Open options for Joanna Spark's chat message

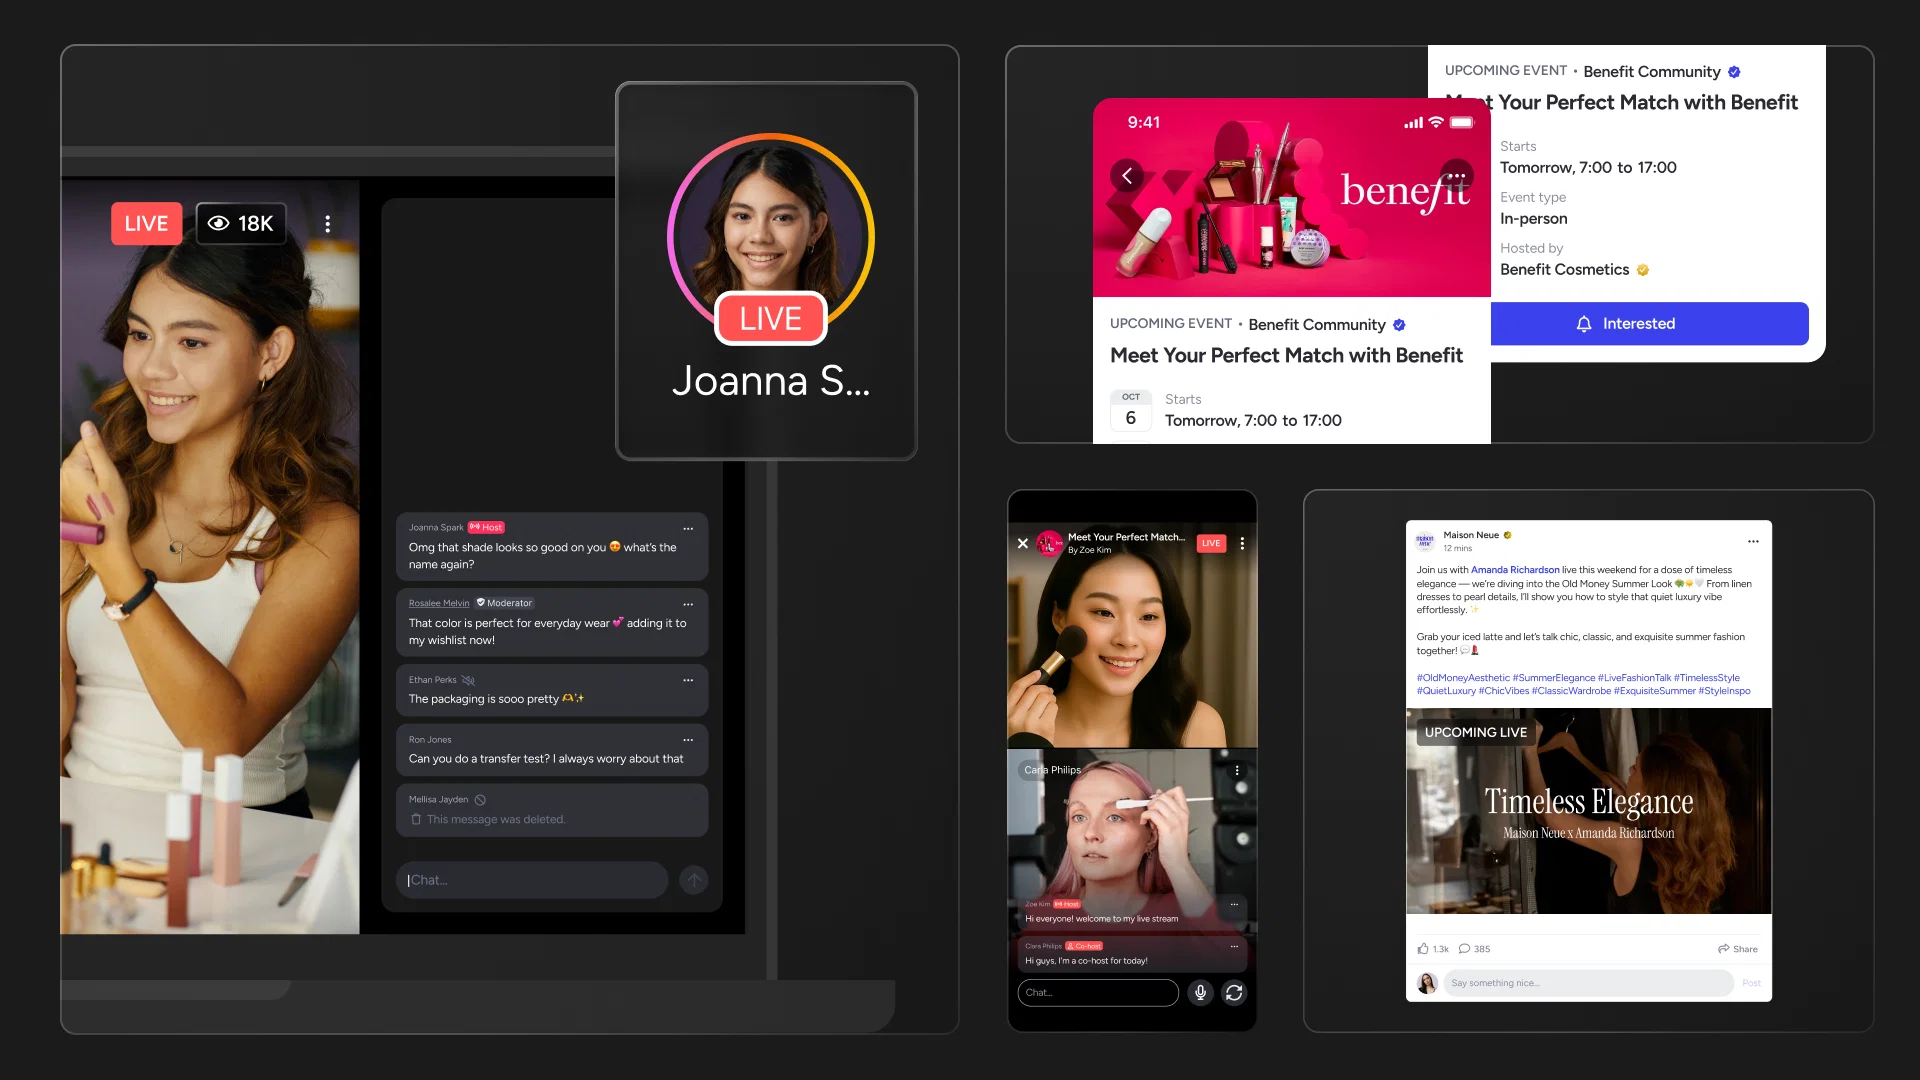pos(688,528)
